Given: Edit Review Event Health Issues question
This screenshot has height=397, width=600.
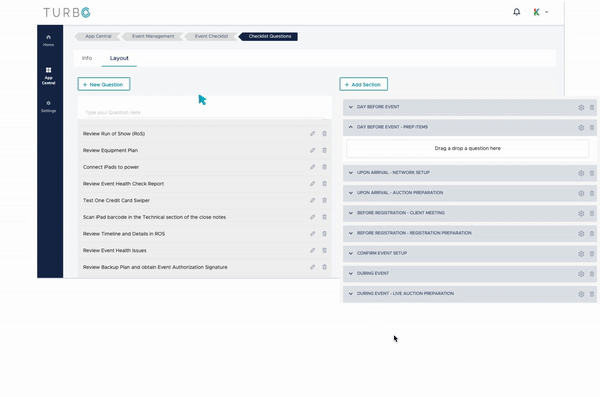Looking at the screenshot, I should tap(313, 250).
